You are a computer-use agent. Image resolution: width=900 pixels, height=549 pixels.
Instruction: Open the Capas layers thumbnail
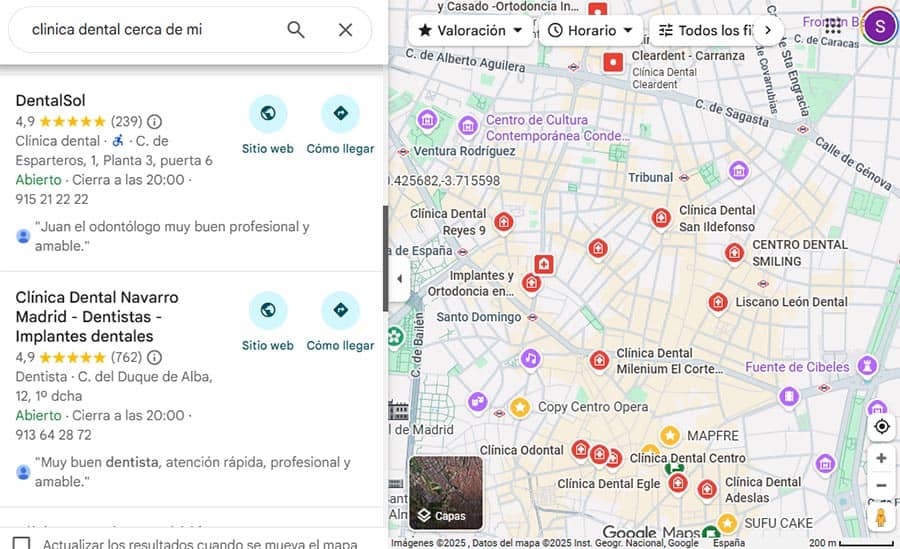(446, 493)
